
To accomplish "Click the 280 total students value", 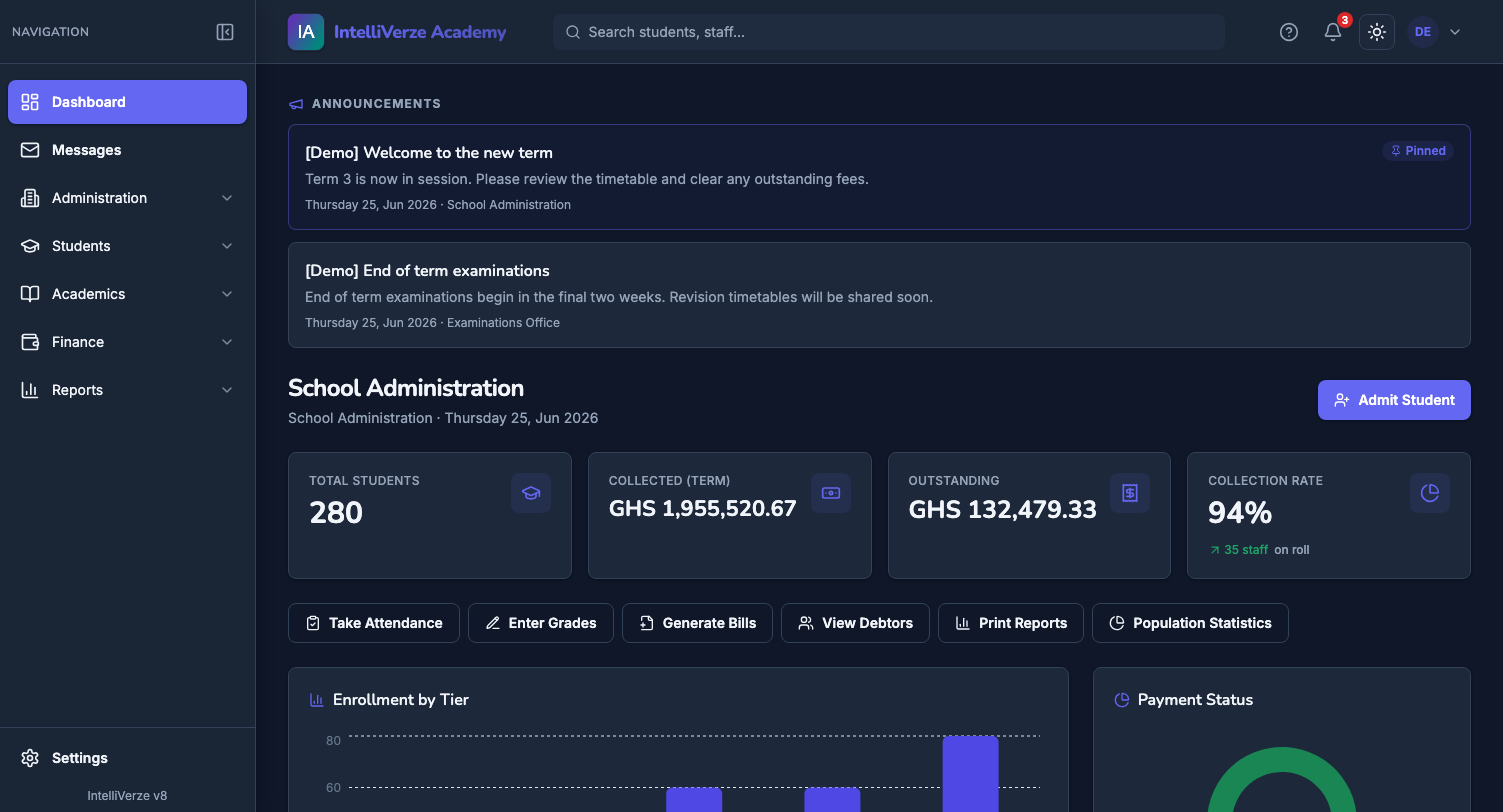I will [336, 513].
